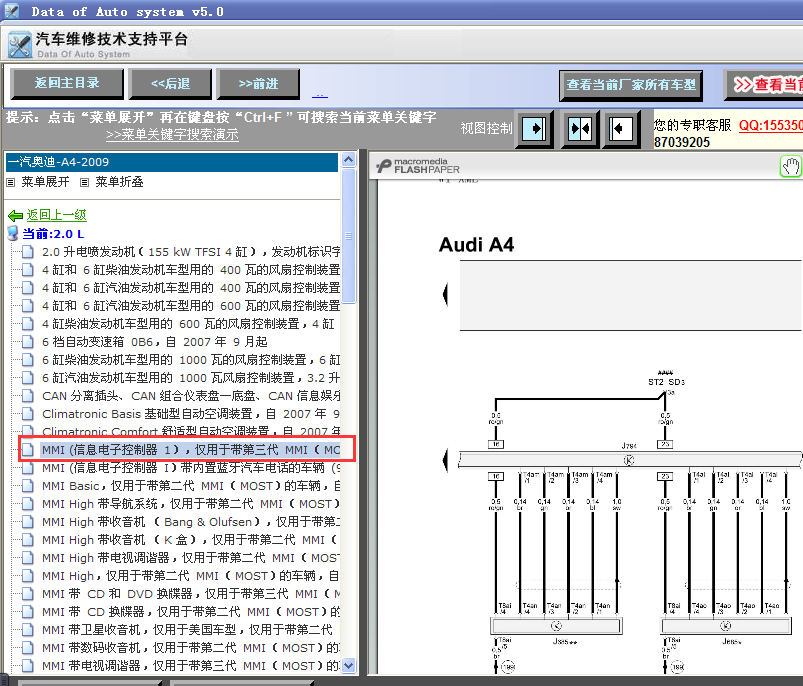Open MMI 带 CD 换碟器 第二代 entry
The height and width of the screenshot is (686, 803).
pyautogui.click(x=191, y=612)
